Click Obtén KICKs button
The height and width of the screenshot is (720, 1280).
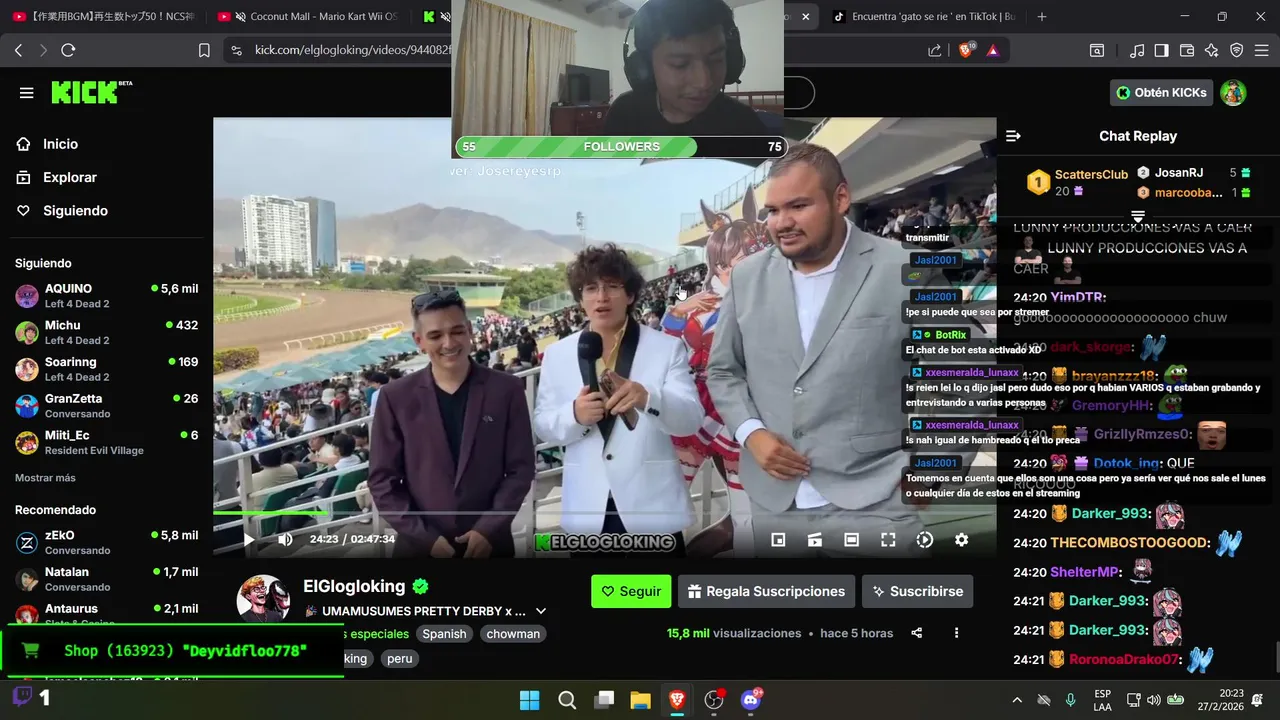click(1161, 92)
